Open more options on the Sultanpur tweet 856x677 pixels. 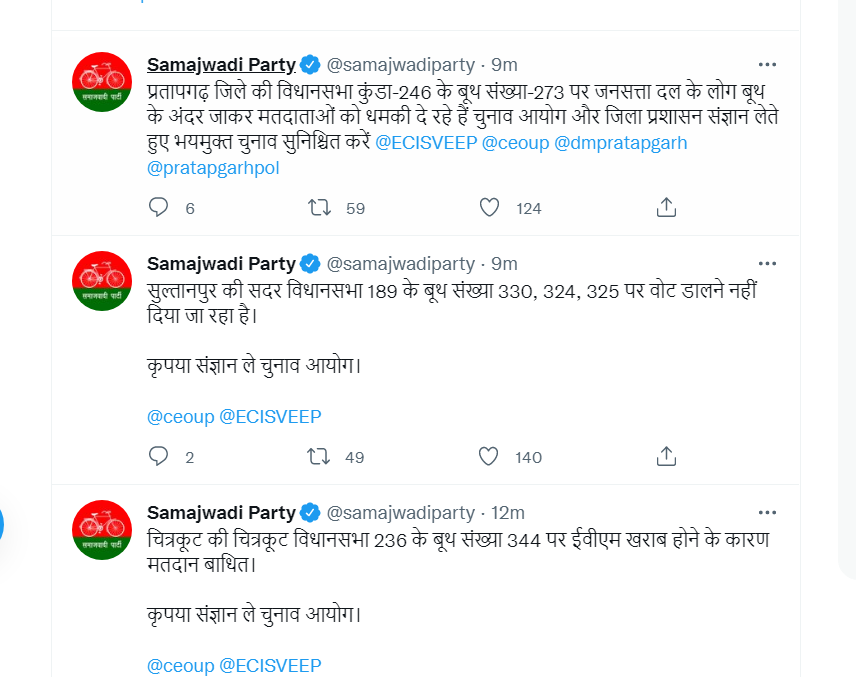(767, 263)
